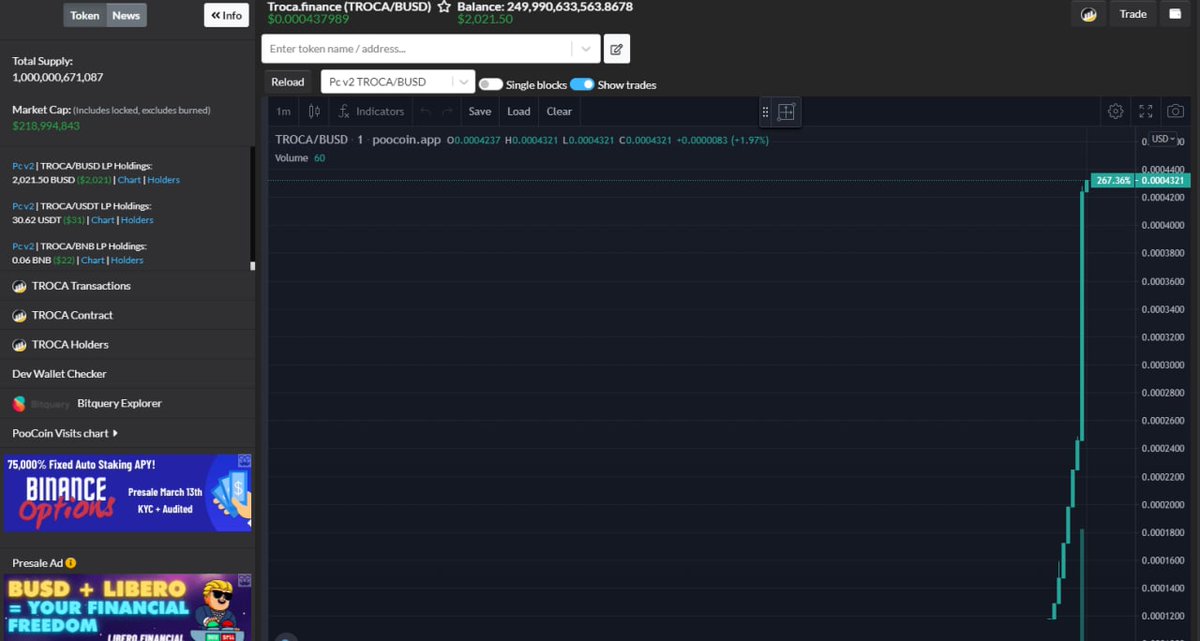Open Bitquery Explorer link
The width and height of the screenshot is (1200, 641).
coord(119,404)
